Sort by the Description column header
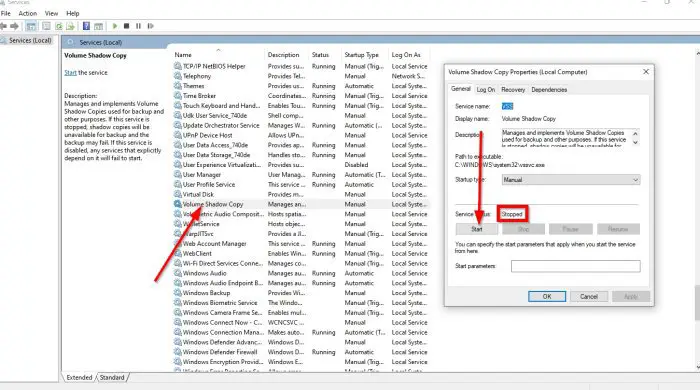 (x=287, y=54)
